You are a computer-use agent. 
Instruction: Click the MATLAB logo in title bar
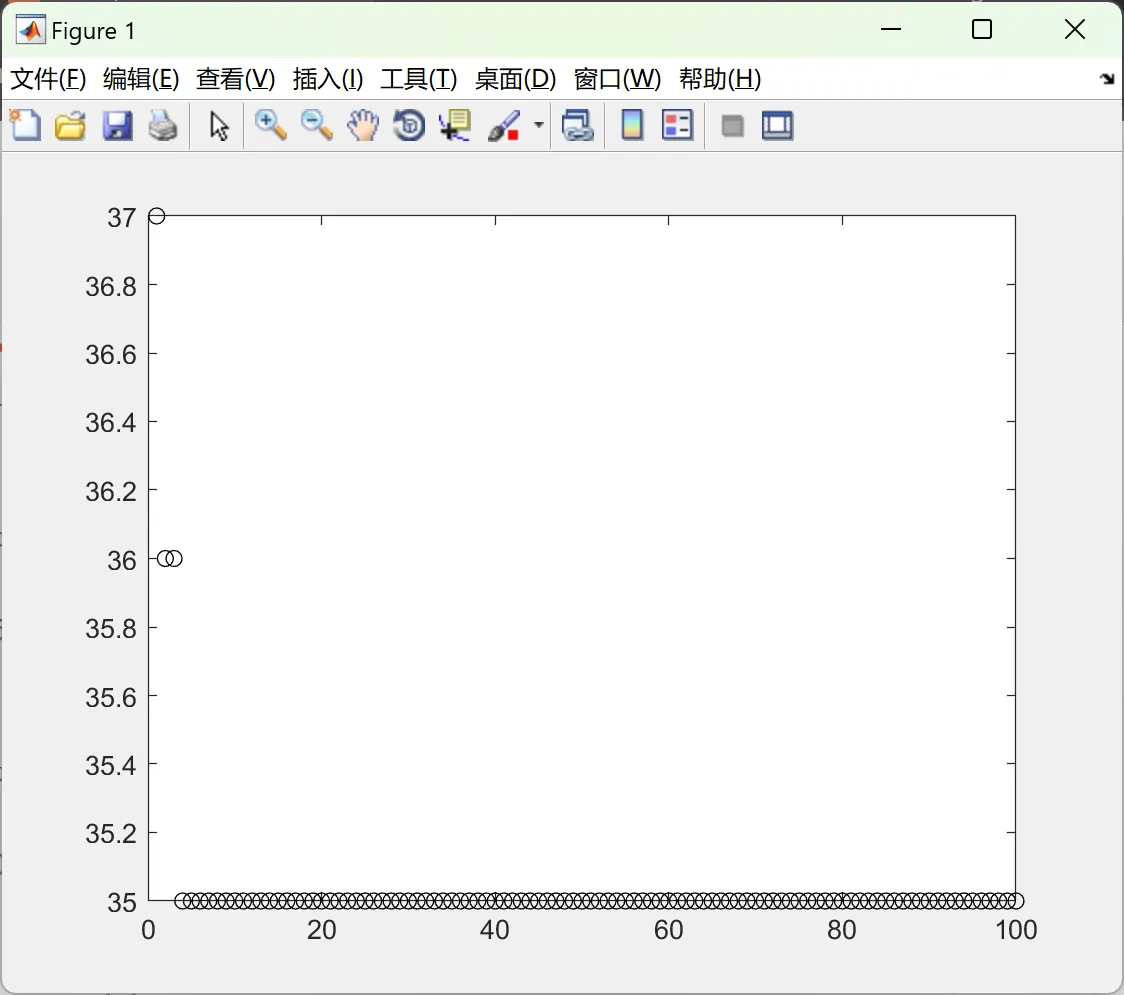click(30, 30)
